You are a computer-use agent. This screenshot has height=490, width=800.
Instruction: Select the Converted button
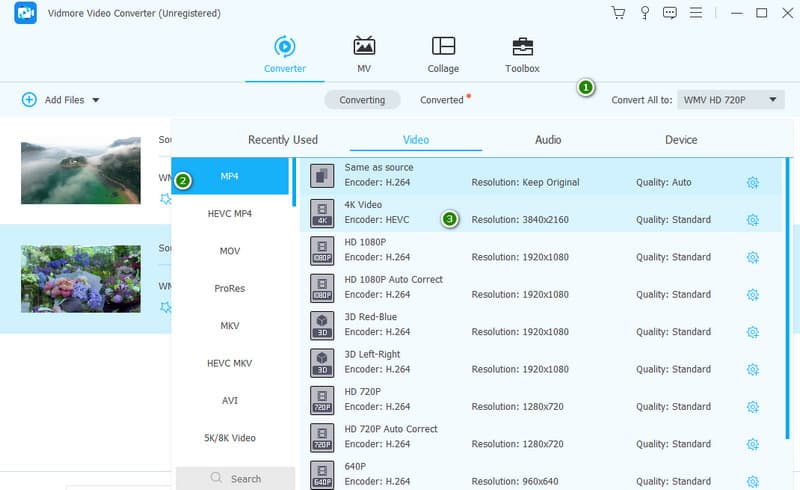(442, 100)
